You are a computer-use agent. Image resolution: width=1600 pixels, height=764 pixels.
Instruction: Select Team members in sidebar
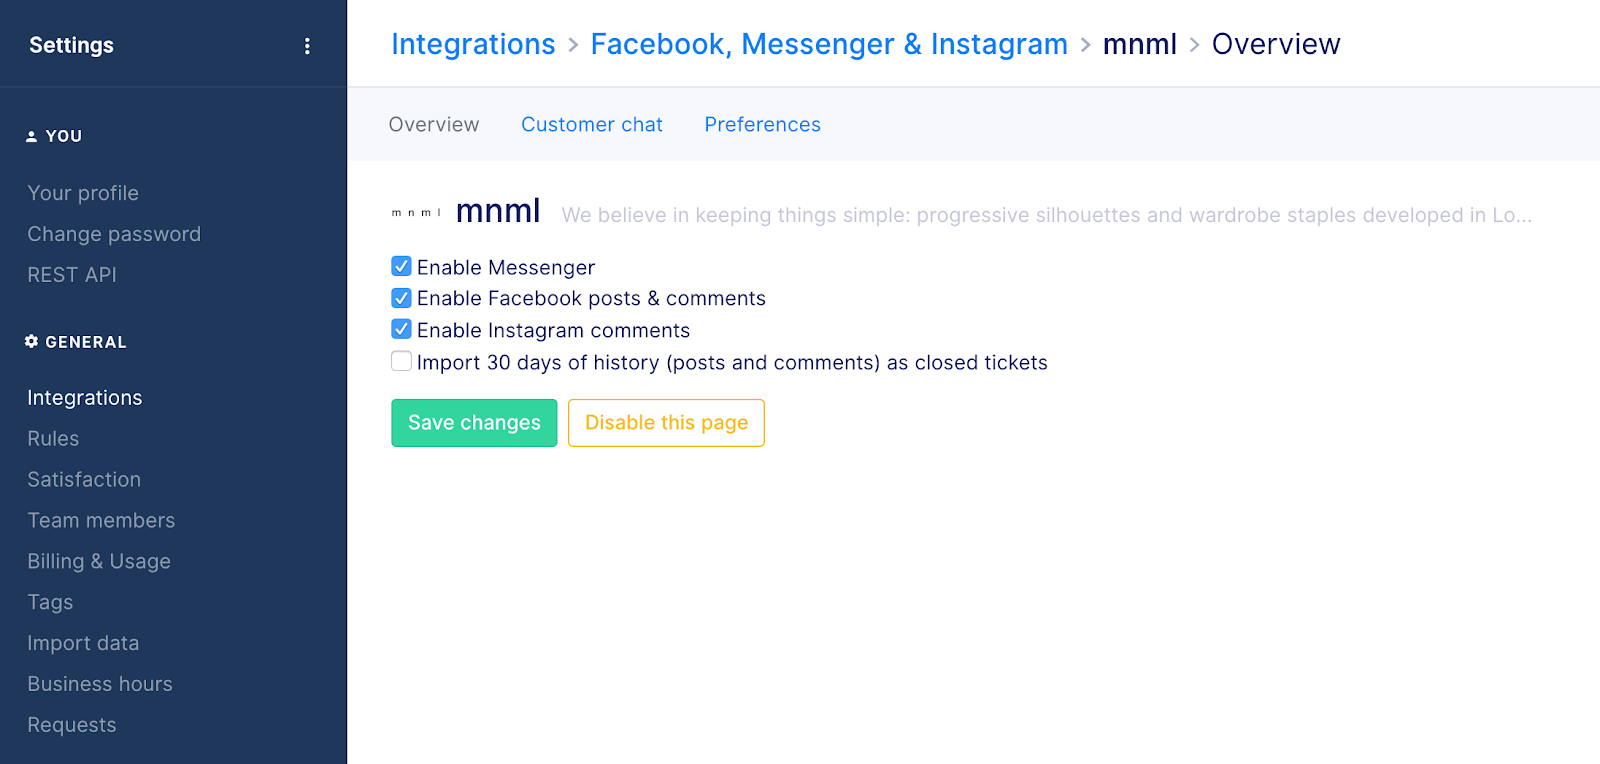click(101, 520)
